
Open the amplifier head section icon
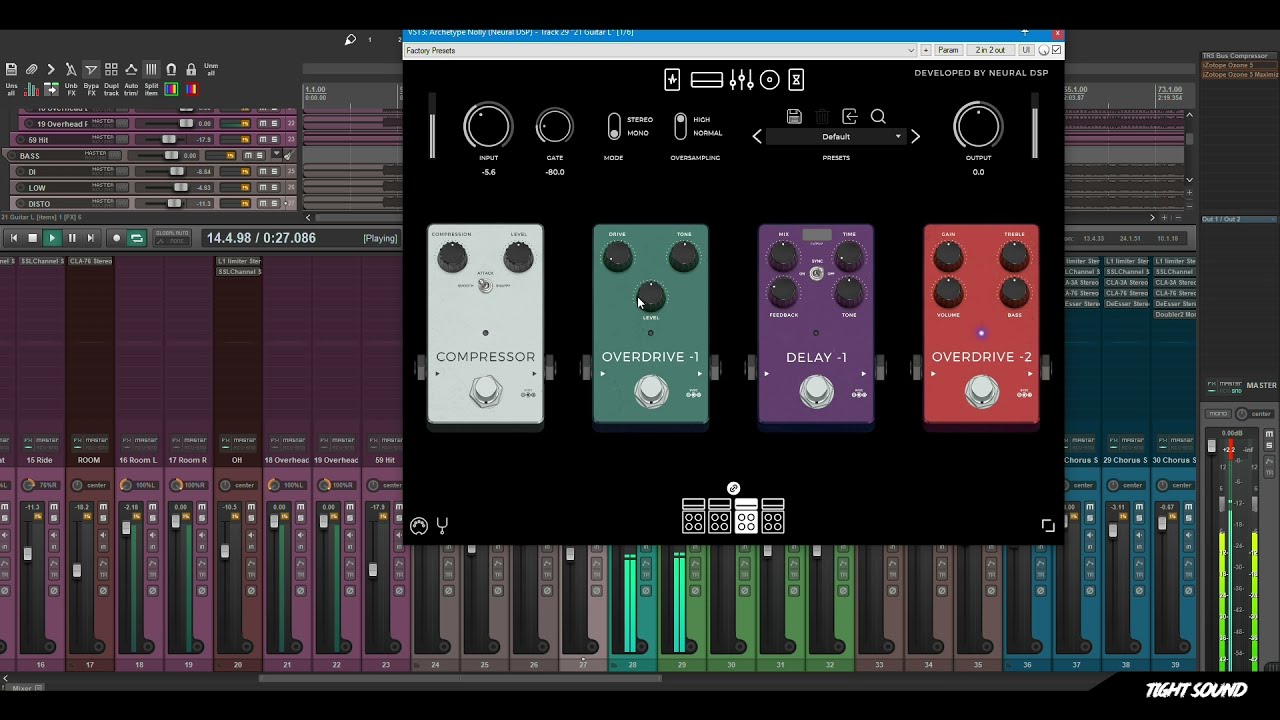coord(707,80)
